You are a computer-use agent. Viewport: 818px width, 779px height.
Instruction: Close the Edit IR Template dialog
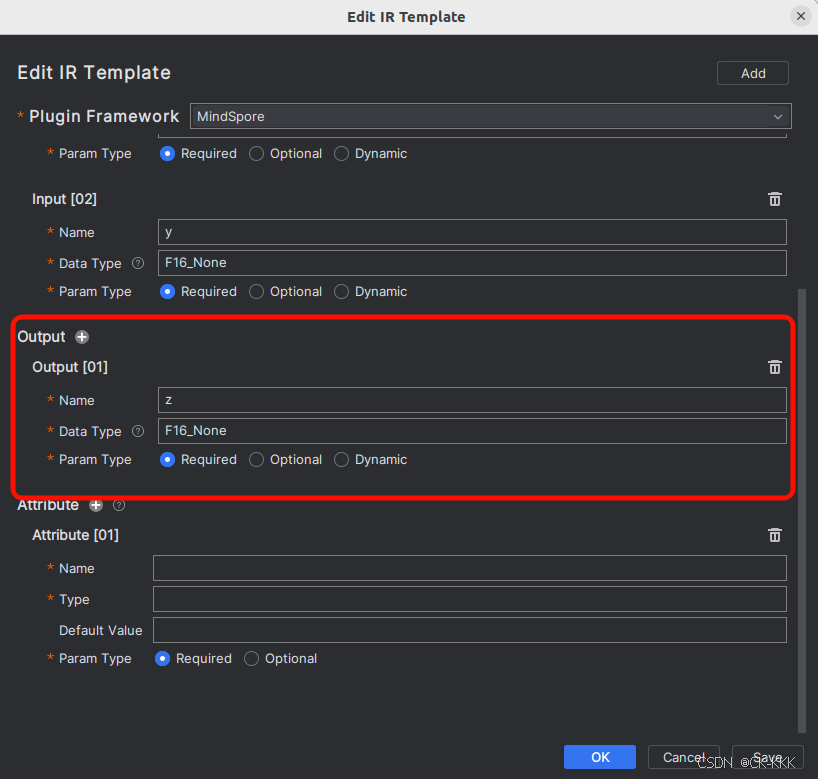pos(800,16)
